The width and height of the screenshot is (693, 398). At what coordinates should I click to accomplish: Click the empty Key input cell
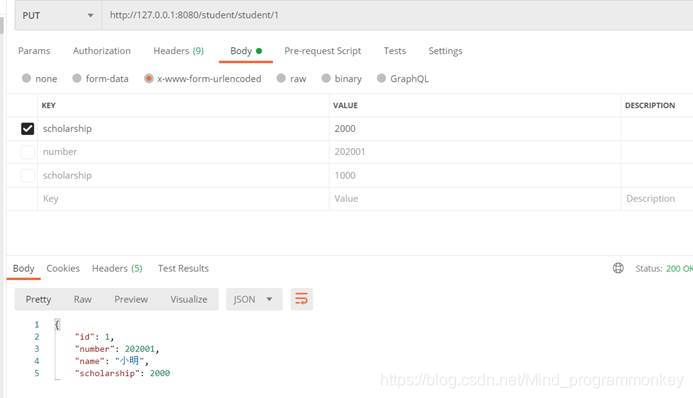coord(183,199)
